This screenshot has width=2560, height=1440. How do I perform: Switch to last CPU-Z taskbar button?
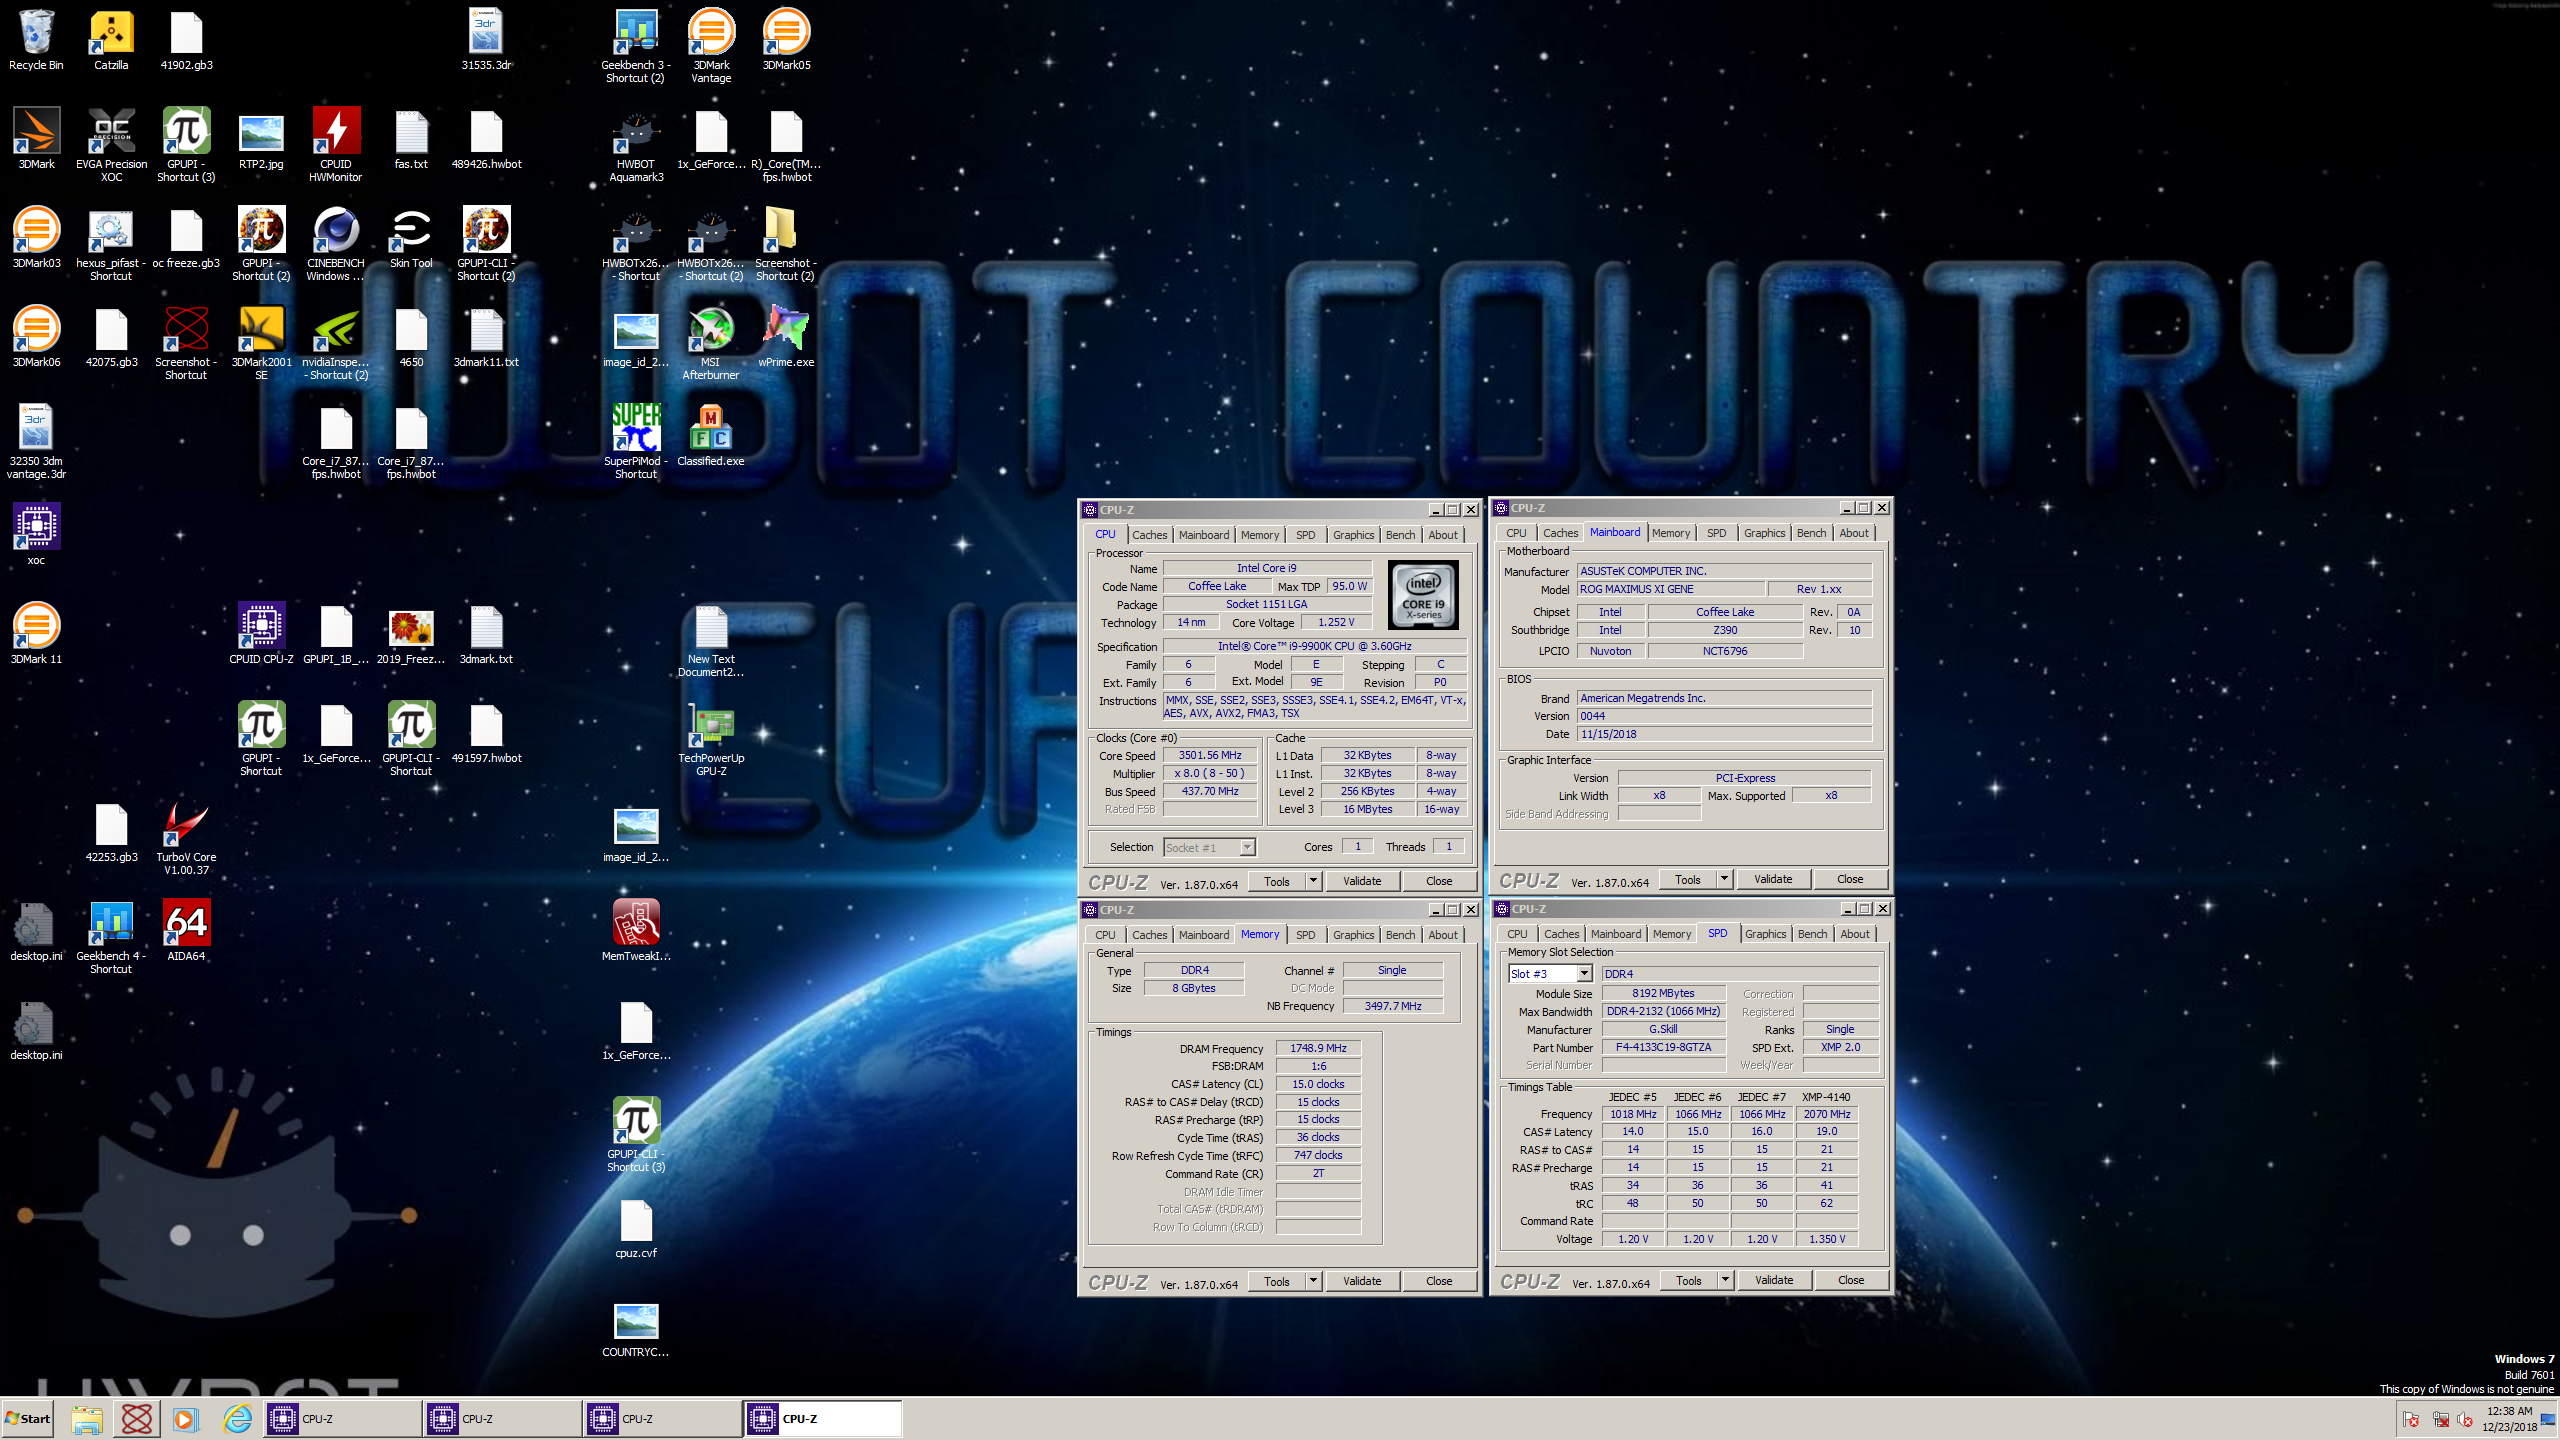pos(822,1418)
